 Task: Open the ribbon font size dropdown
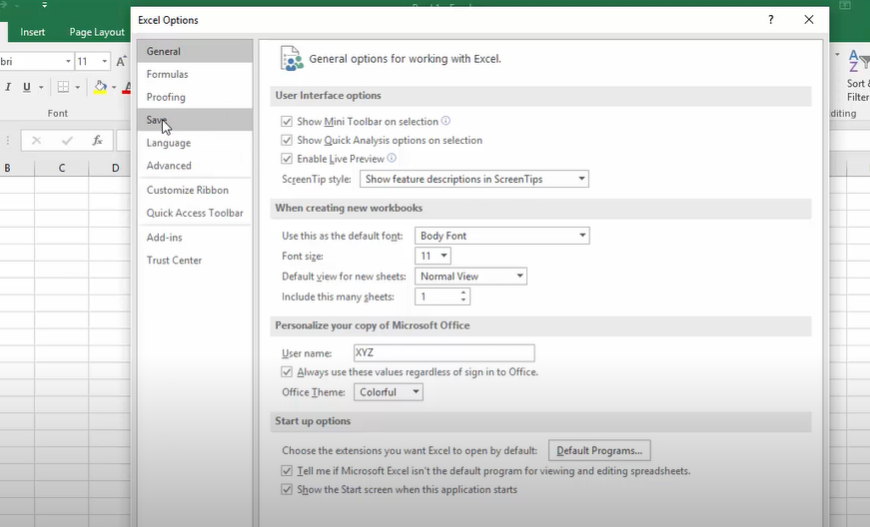pos(104,61)
